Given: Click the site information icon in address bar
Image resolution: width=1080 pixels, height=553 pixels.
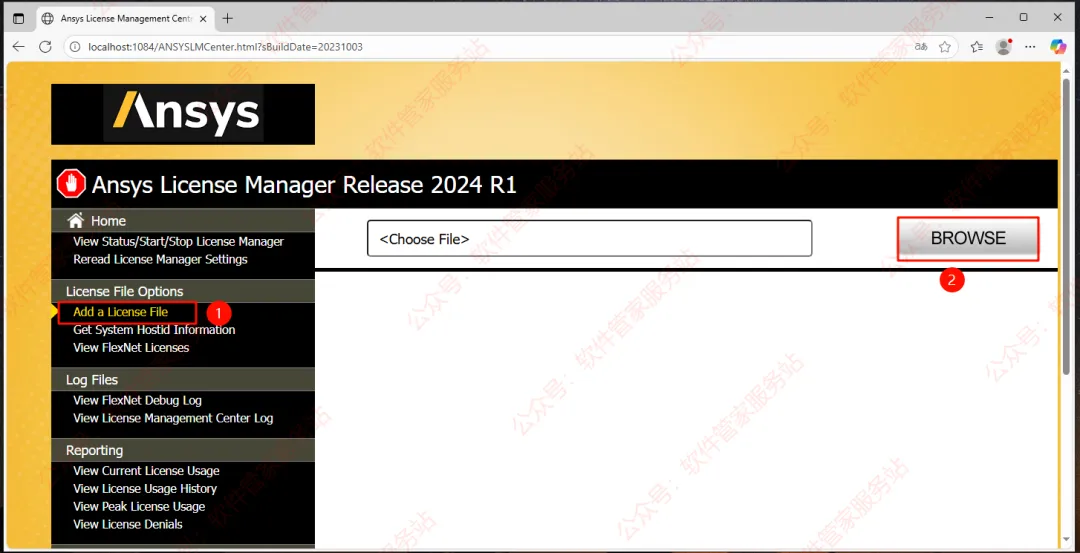Looking at the screenshot, I should (75, 47).
